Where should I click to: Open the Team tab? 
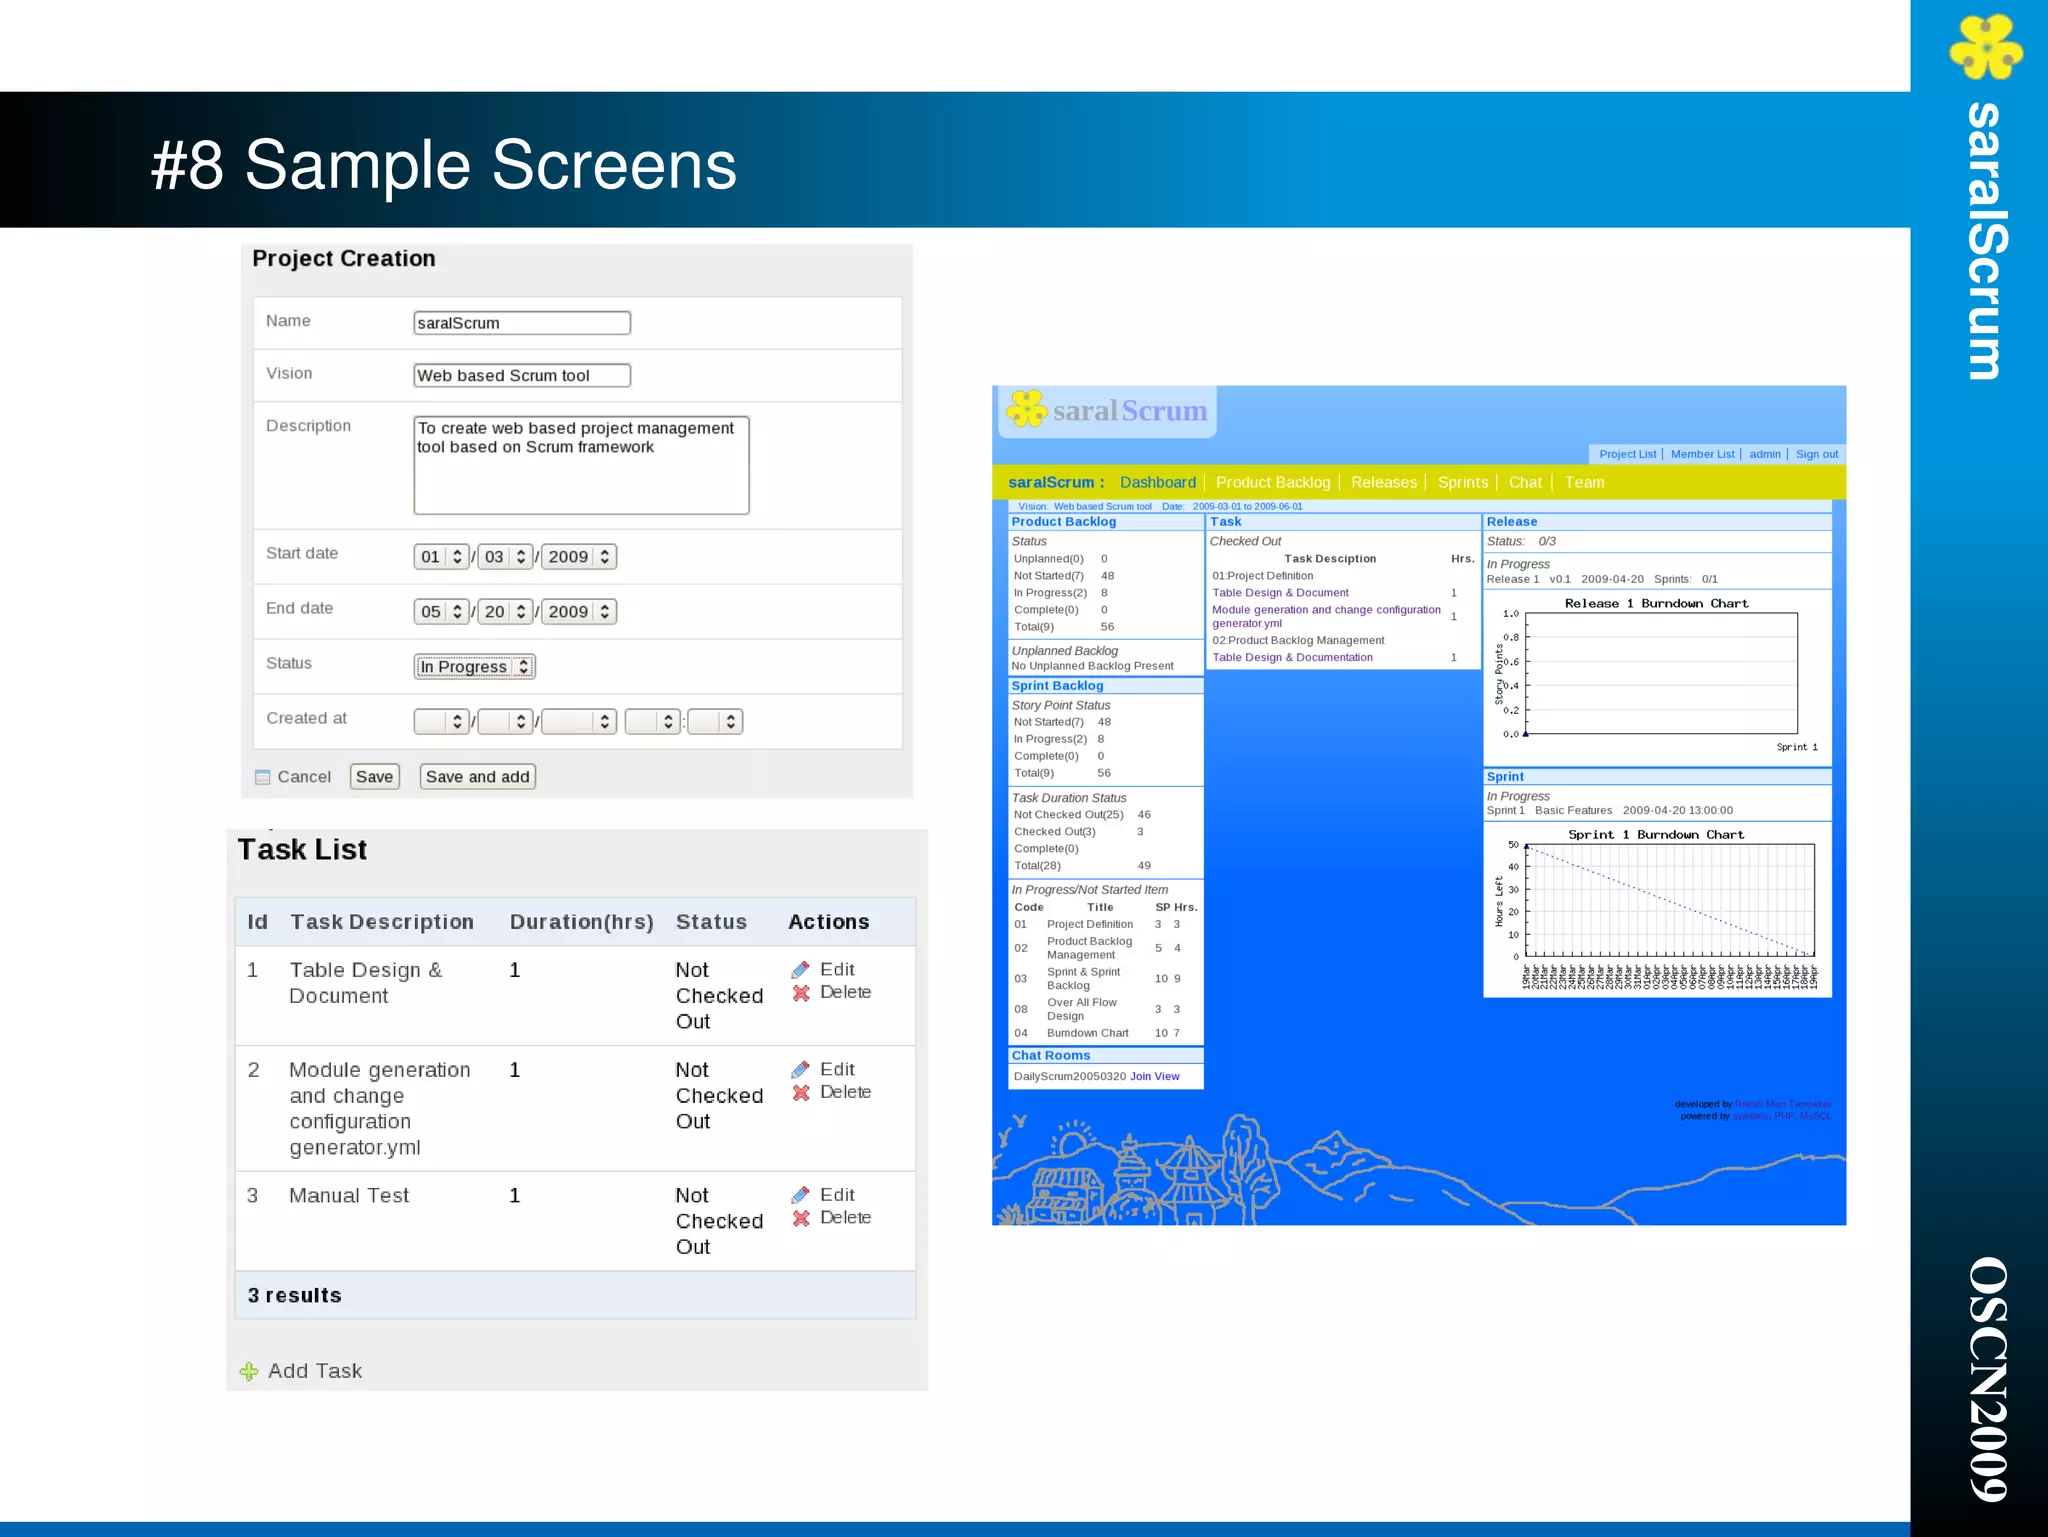(1584, 482)
